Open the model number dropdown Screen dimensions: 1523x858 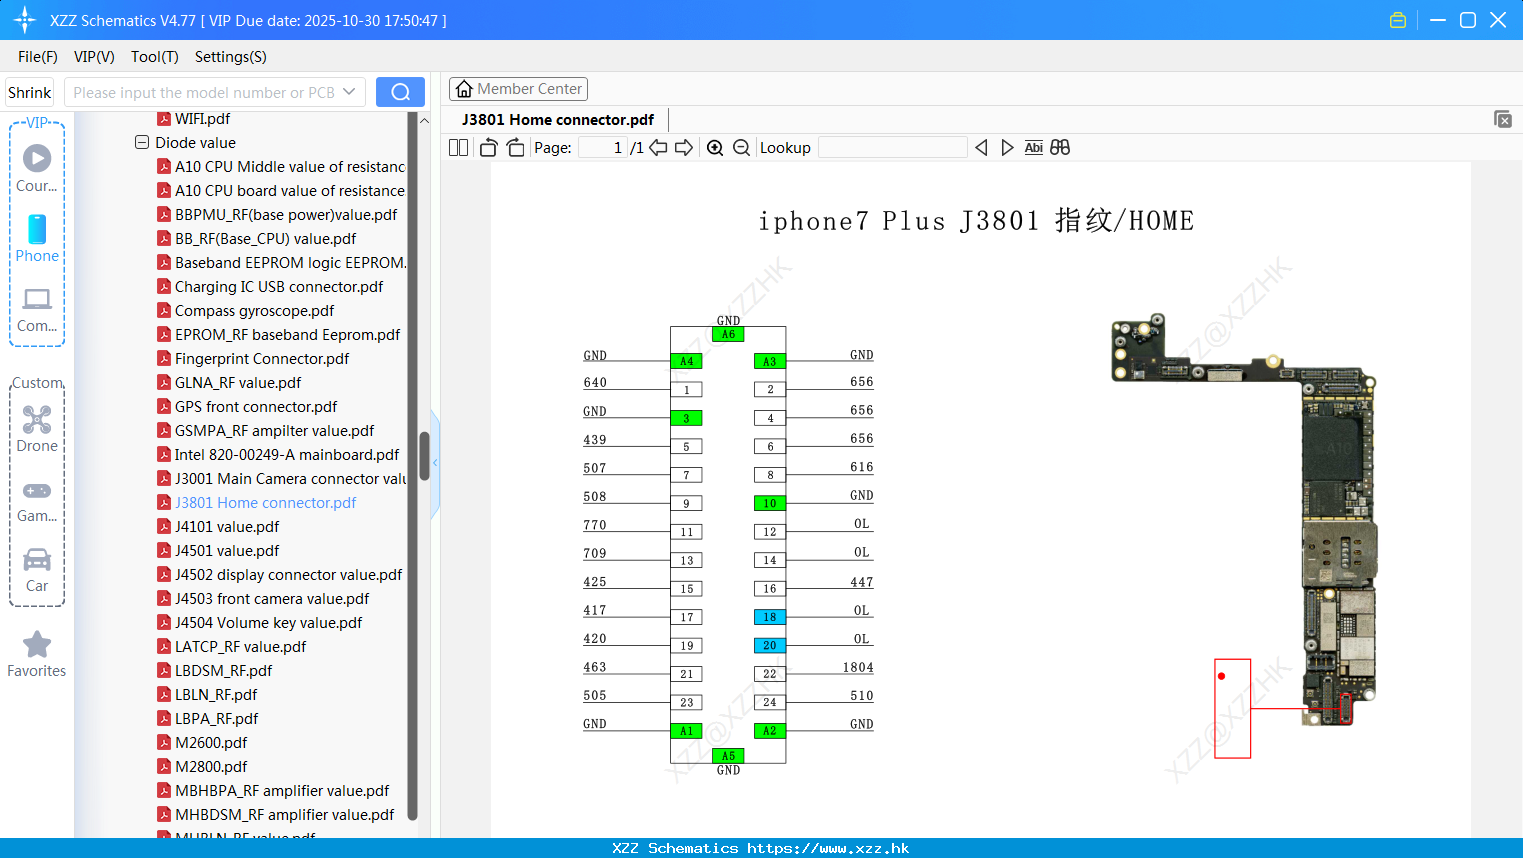(349, 92)
